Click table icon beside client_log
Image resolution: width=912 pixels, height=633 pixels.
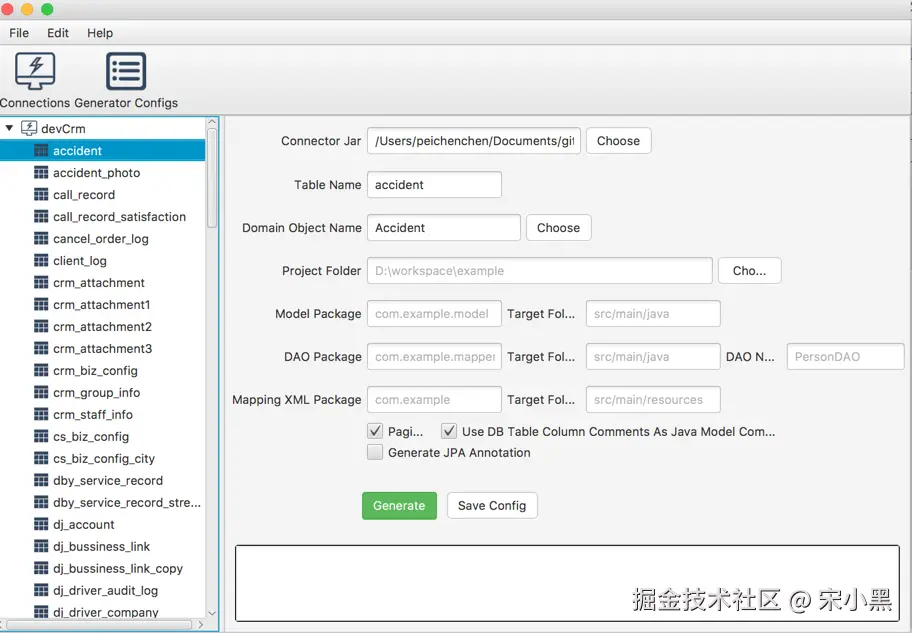tap(41, 261)
